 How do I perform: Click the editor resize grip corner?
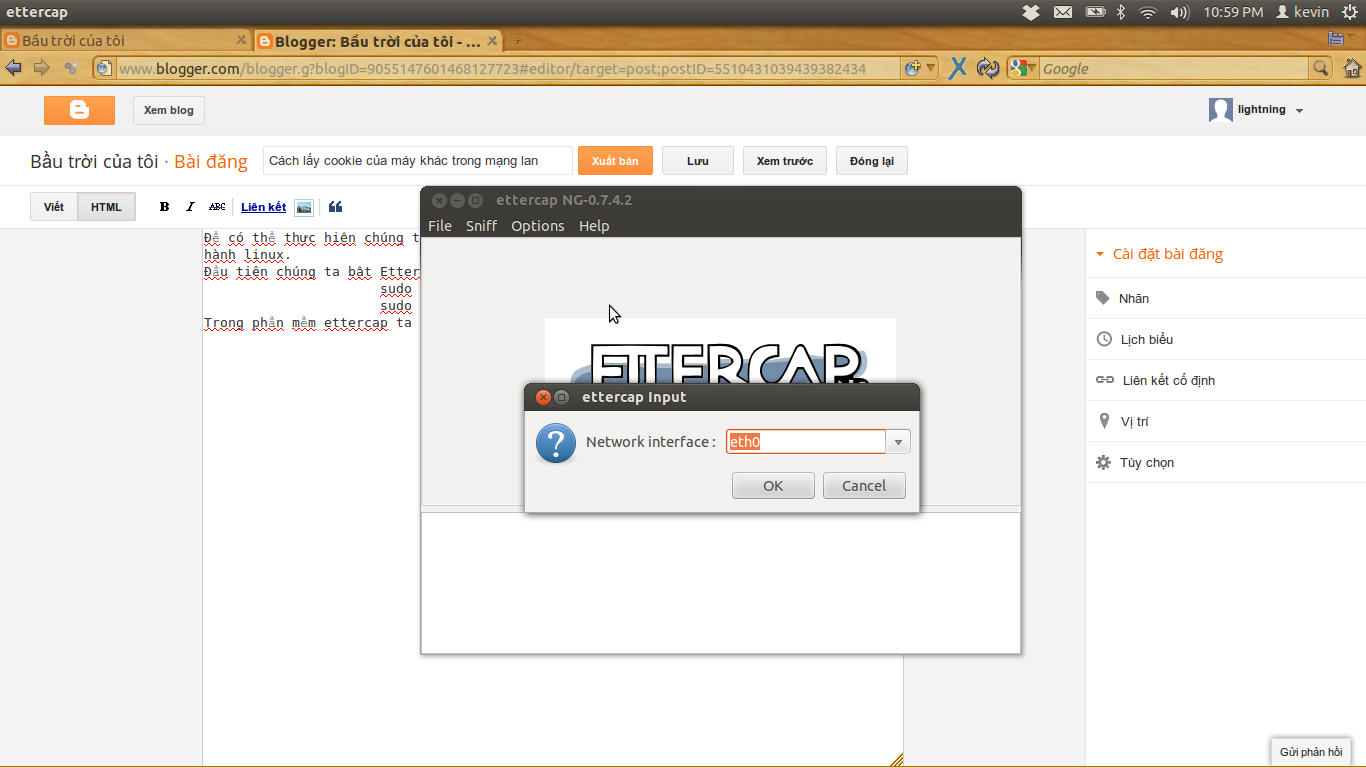point(896,759)
